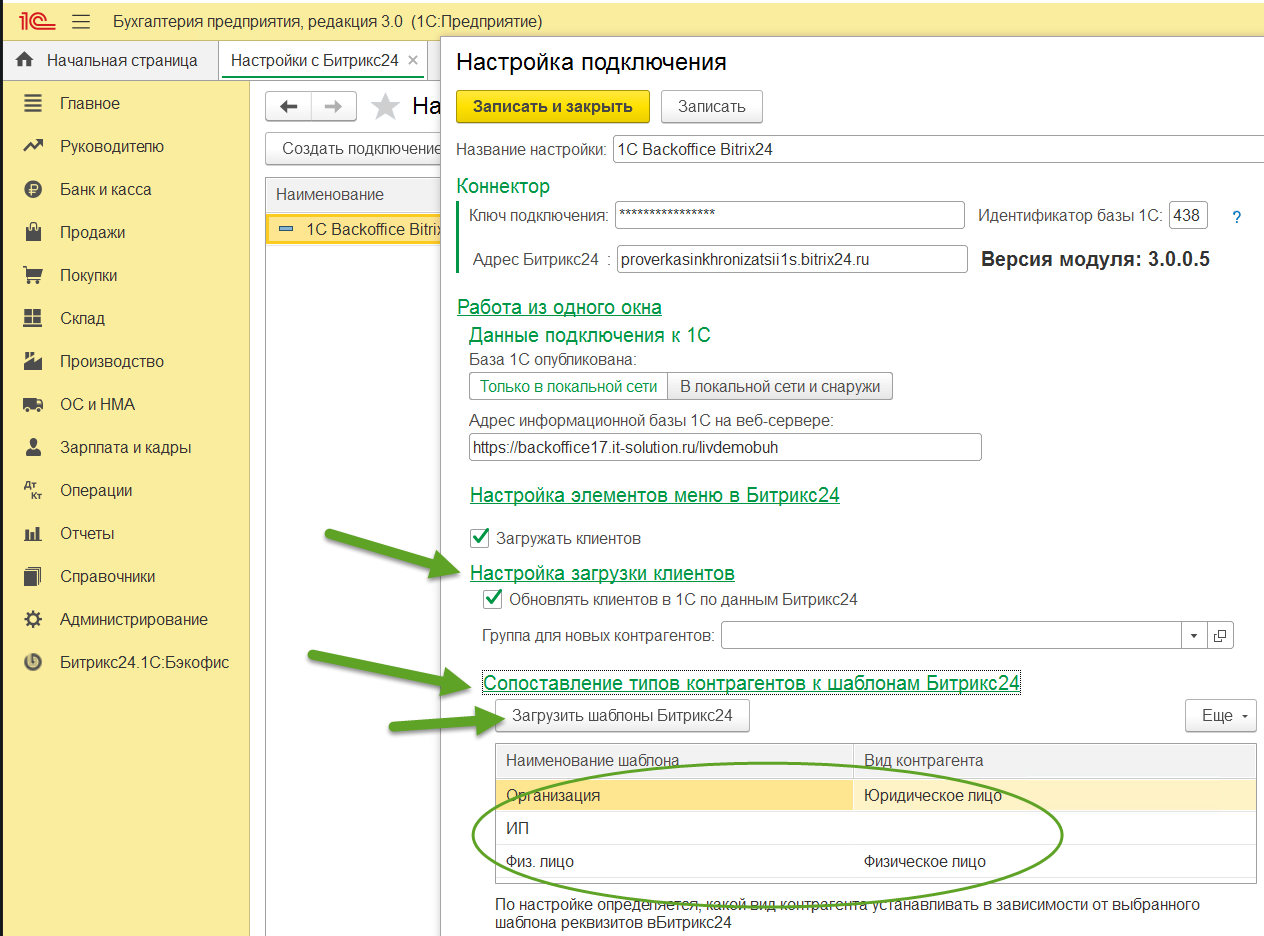
Task: Click Записать и закрыть button
Action: pyautogui.click(x=553, y=107)
